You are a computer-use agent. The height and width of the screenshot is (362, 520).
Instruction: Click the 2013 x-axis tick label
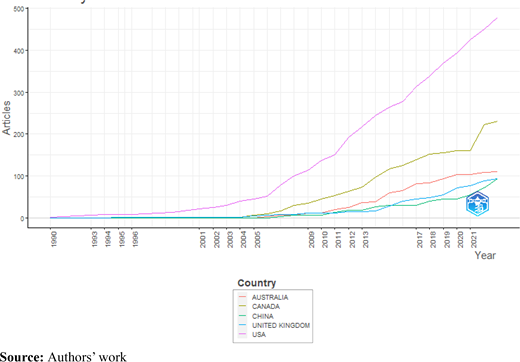tap(366, 239)
